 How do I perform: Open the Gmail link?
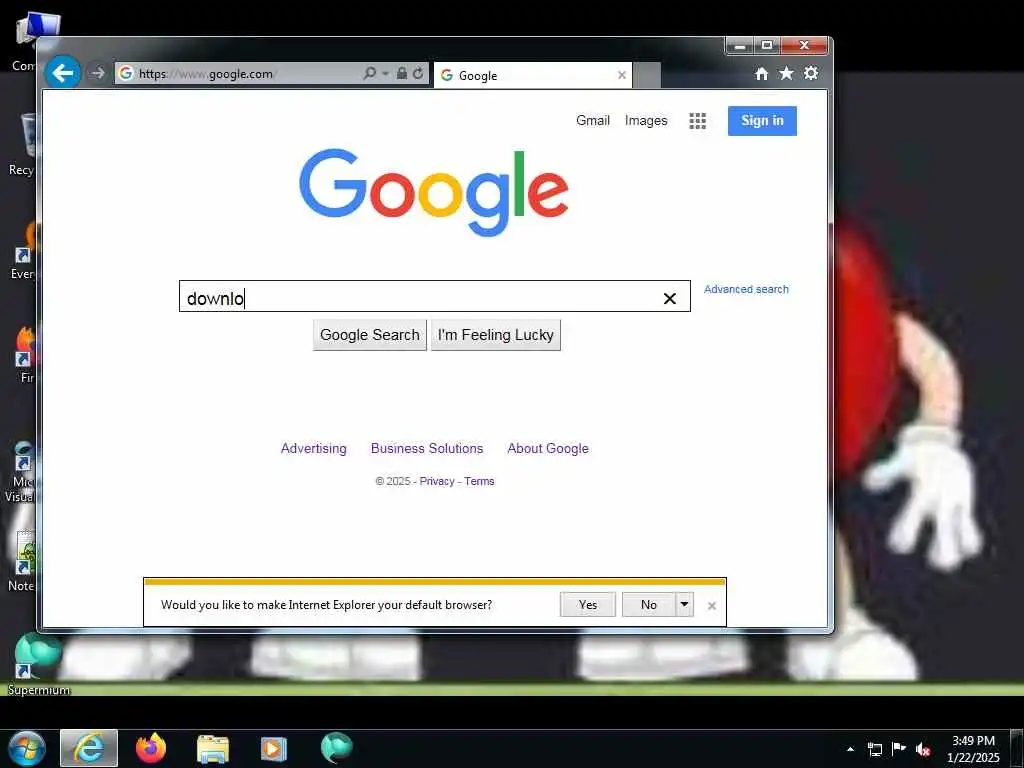[x=592, y=120]
